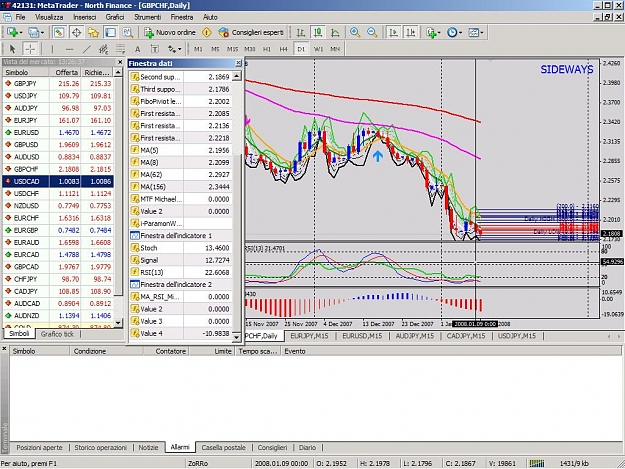This screenshot has height=469, width=625.
Task: Sort by the Condizione column header
Action: pos(106,351)
